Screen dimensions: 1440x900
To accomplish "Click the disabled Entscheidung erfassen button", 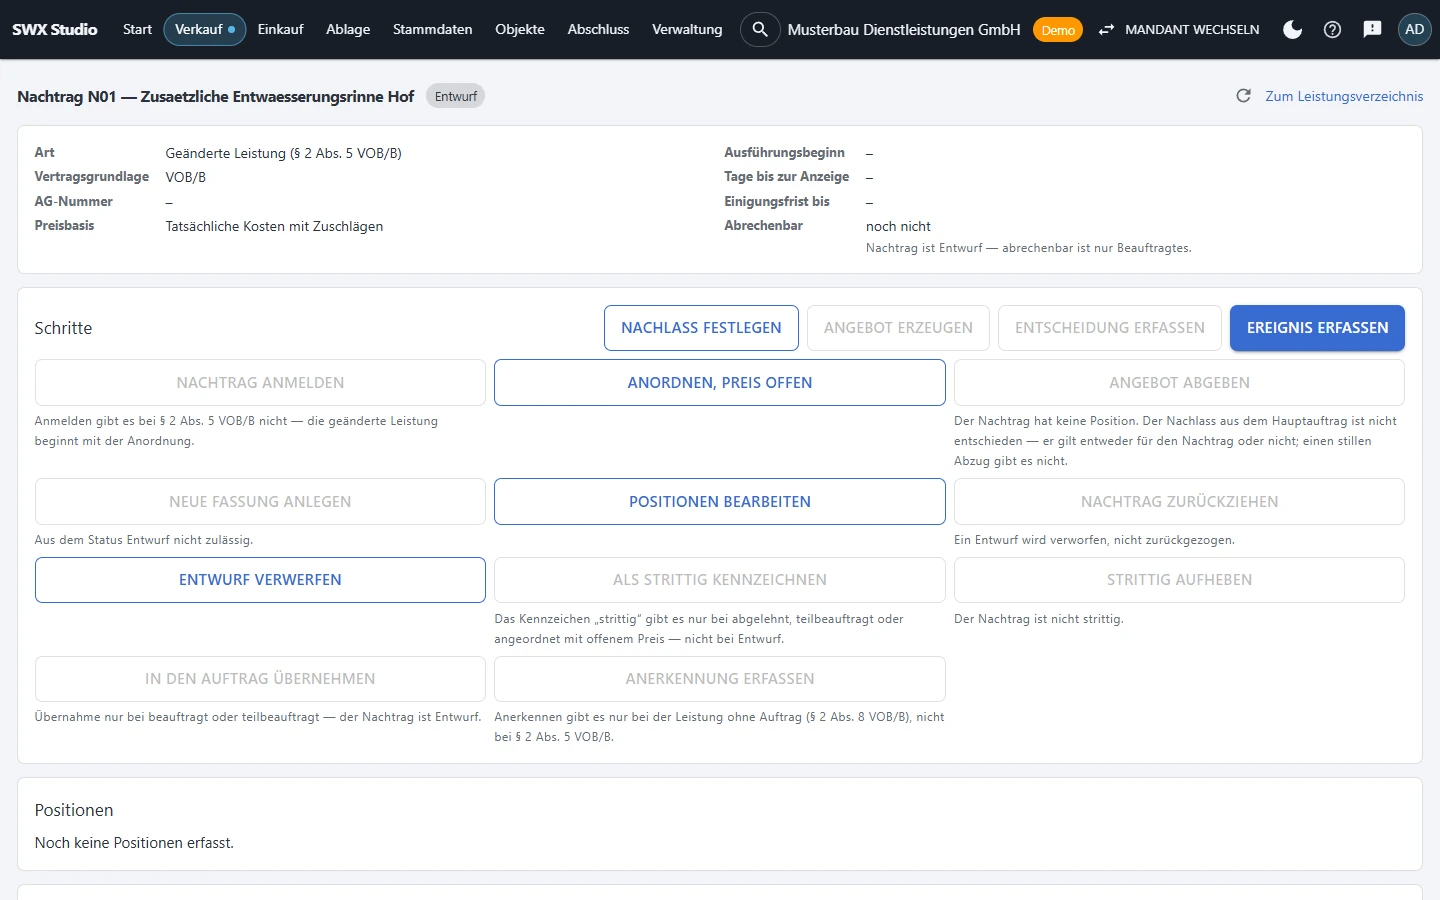I will [1110, 328].
